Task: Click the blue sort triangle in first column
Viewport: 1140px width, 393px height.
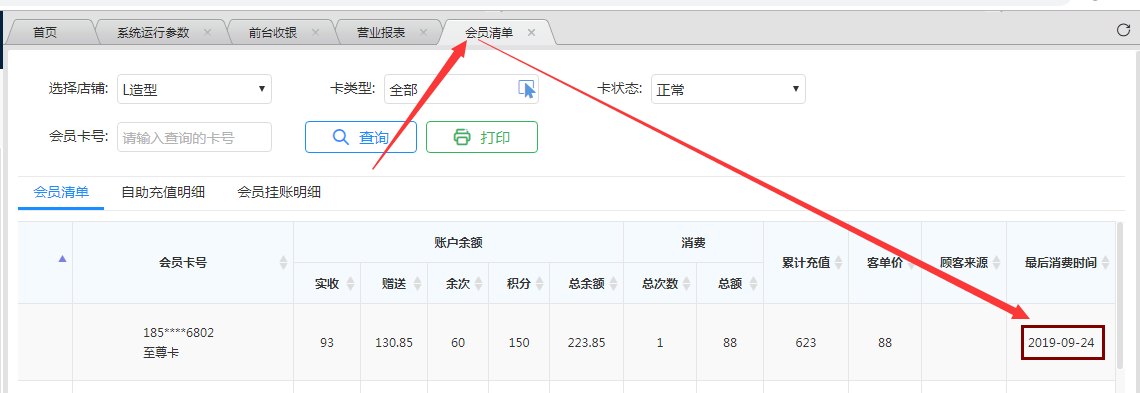Action: (x=63, y=259)
